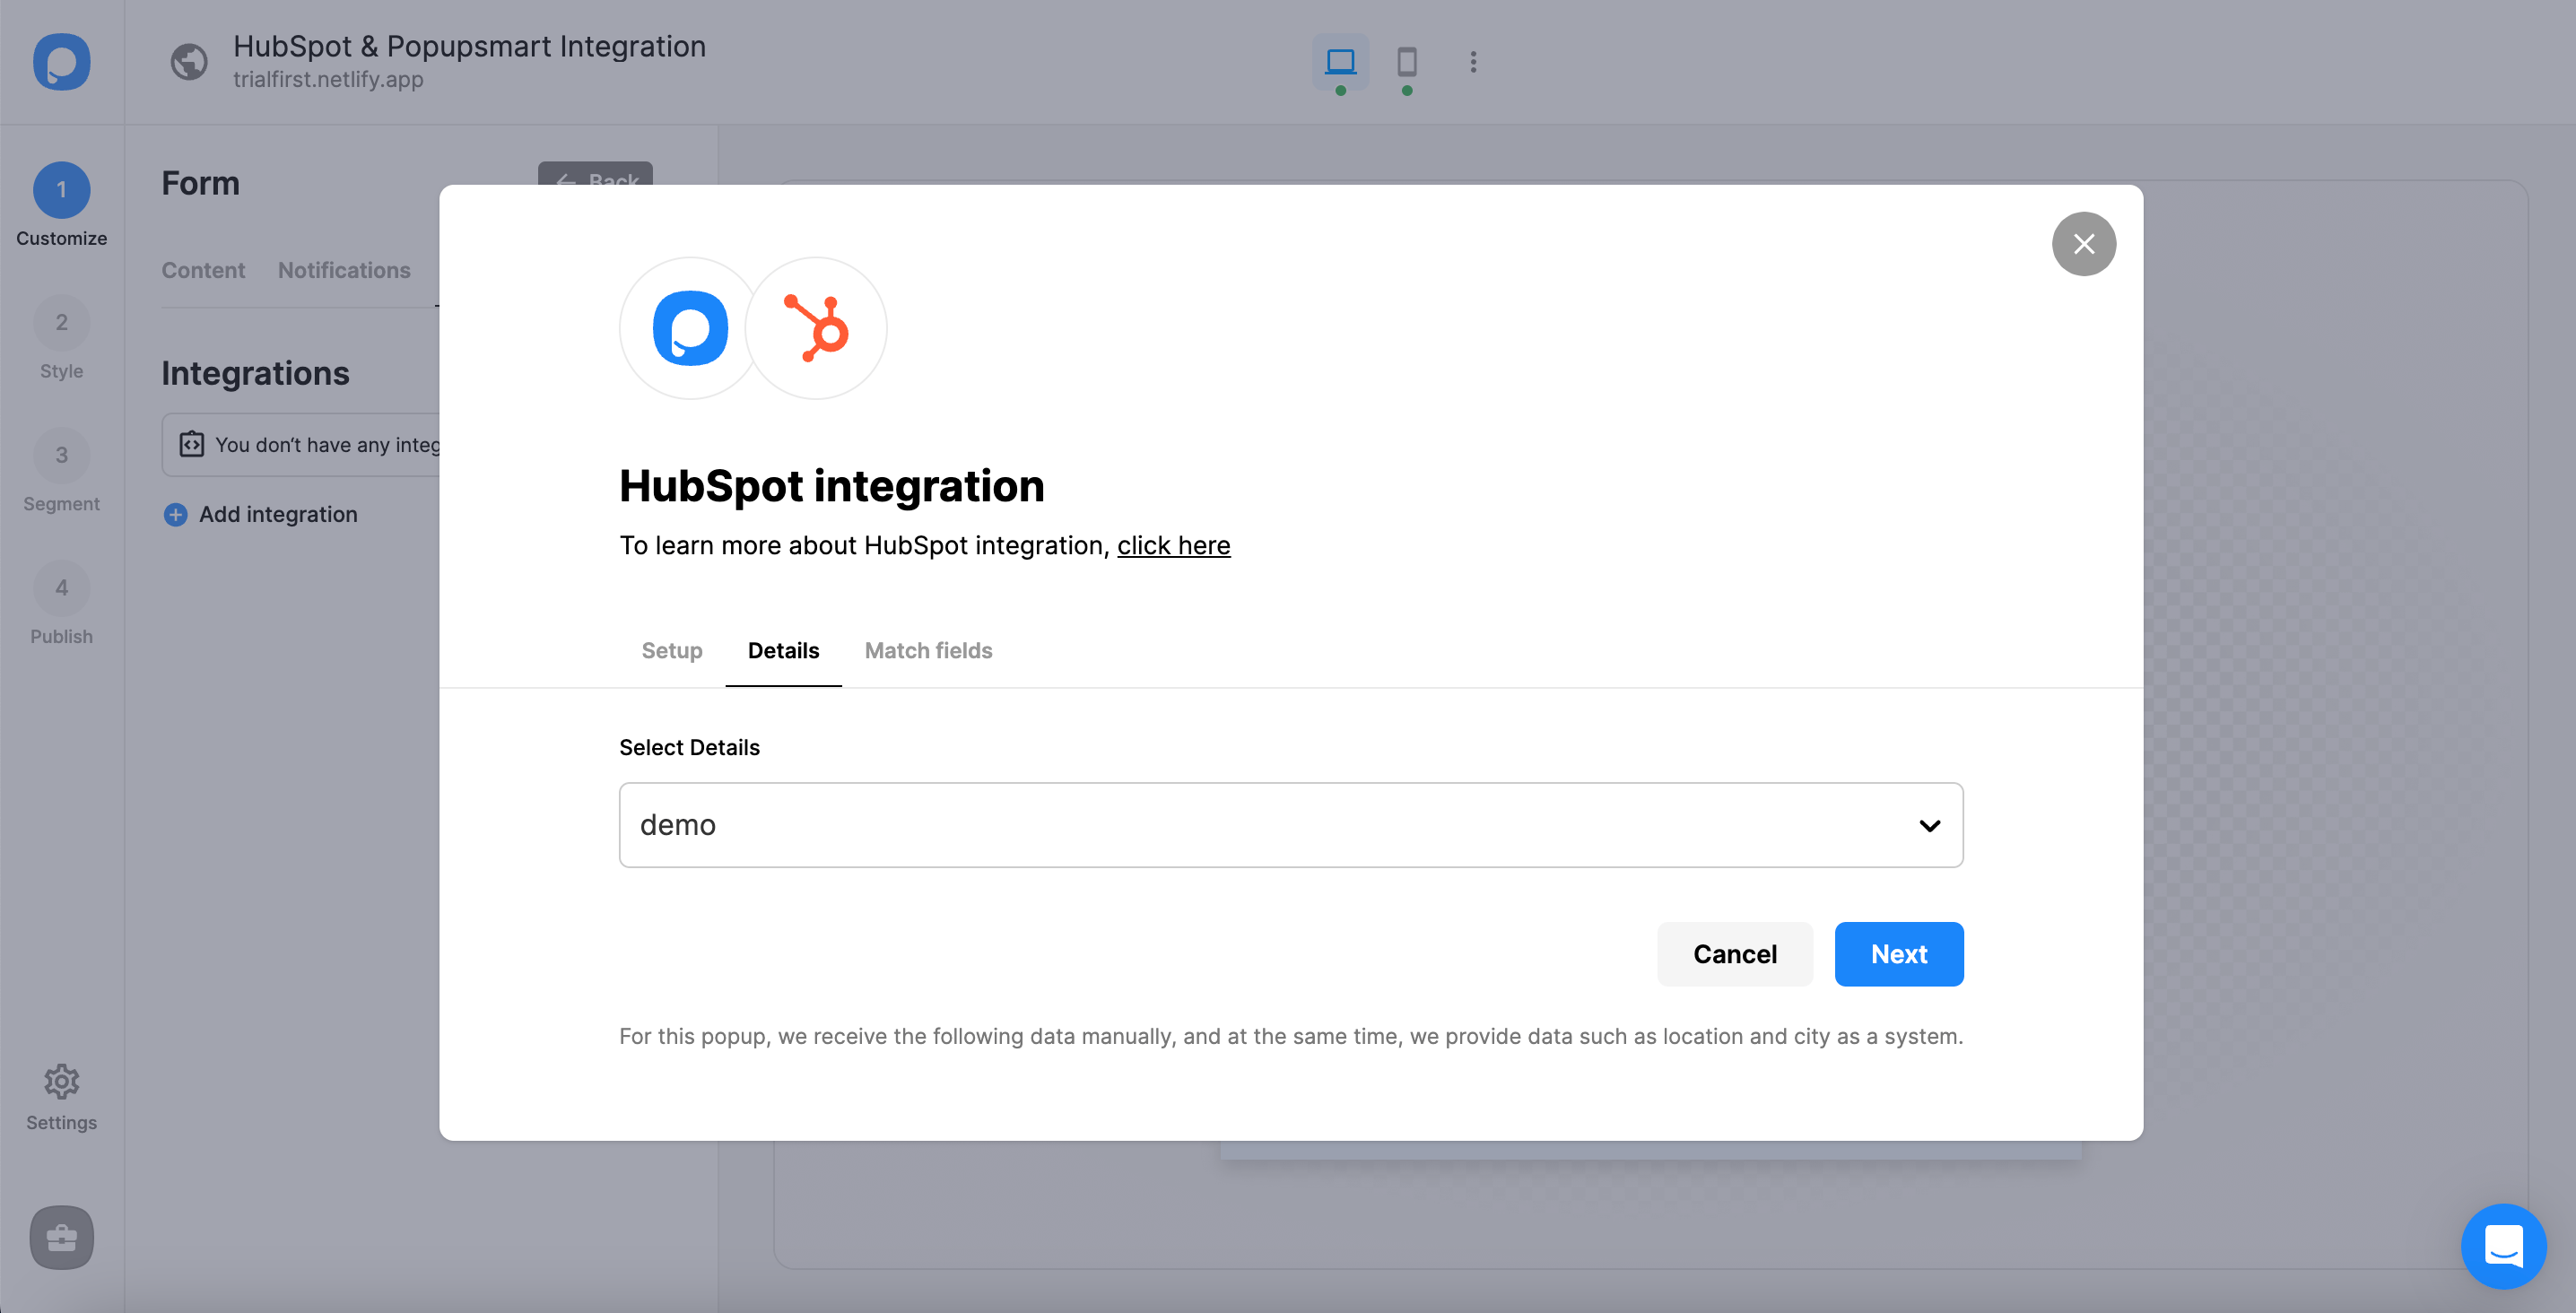Click the Settings gear icon in sidebar
The height and width of the screenshot is (1313, 2576).
click(x=62, y=1080)
